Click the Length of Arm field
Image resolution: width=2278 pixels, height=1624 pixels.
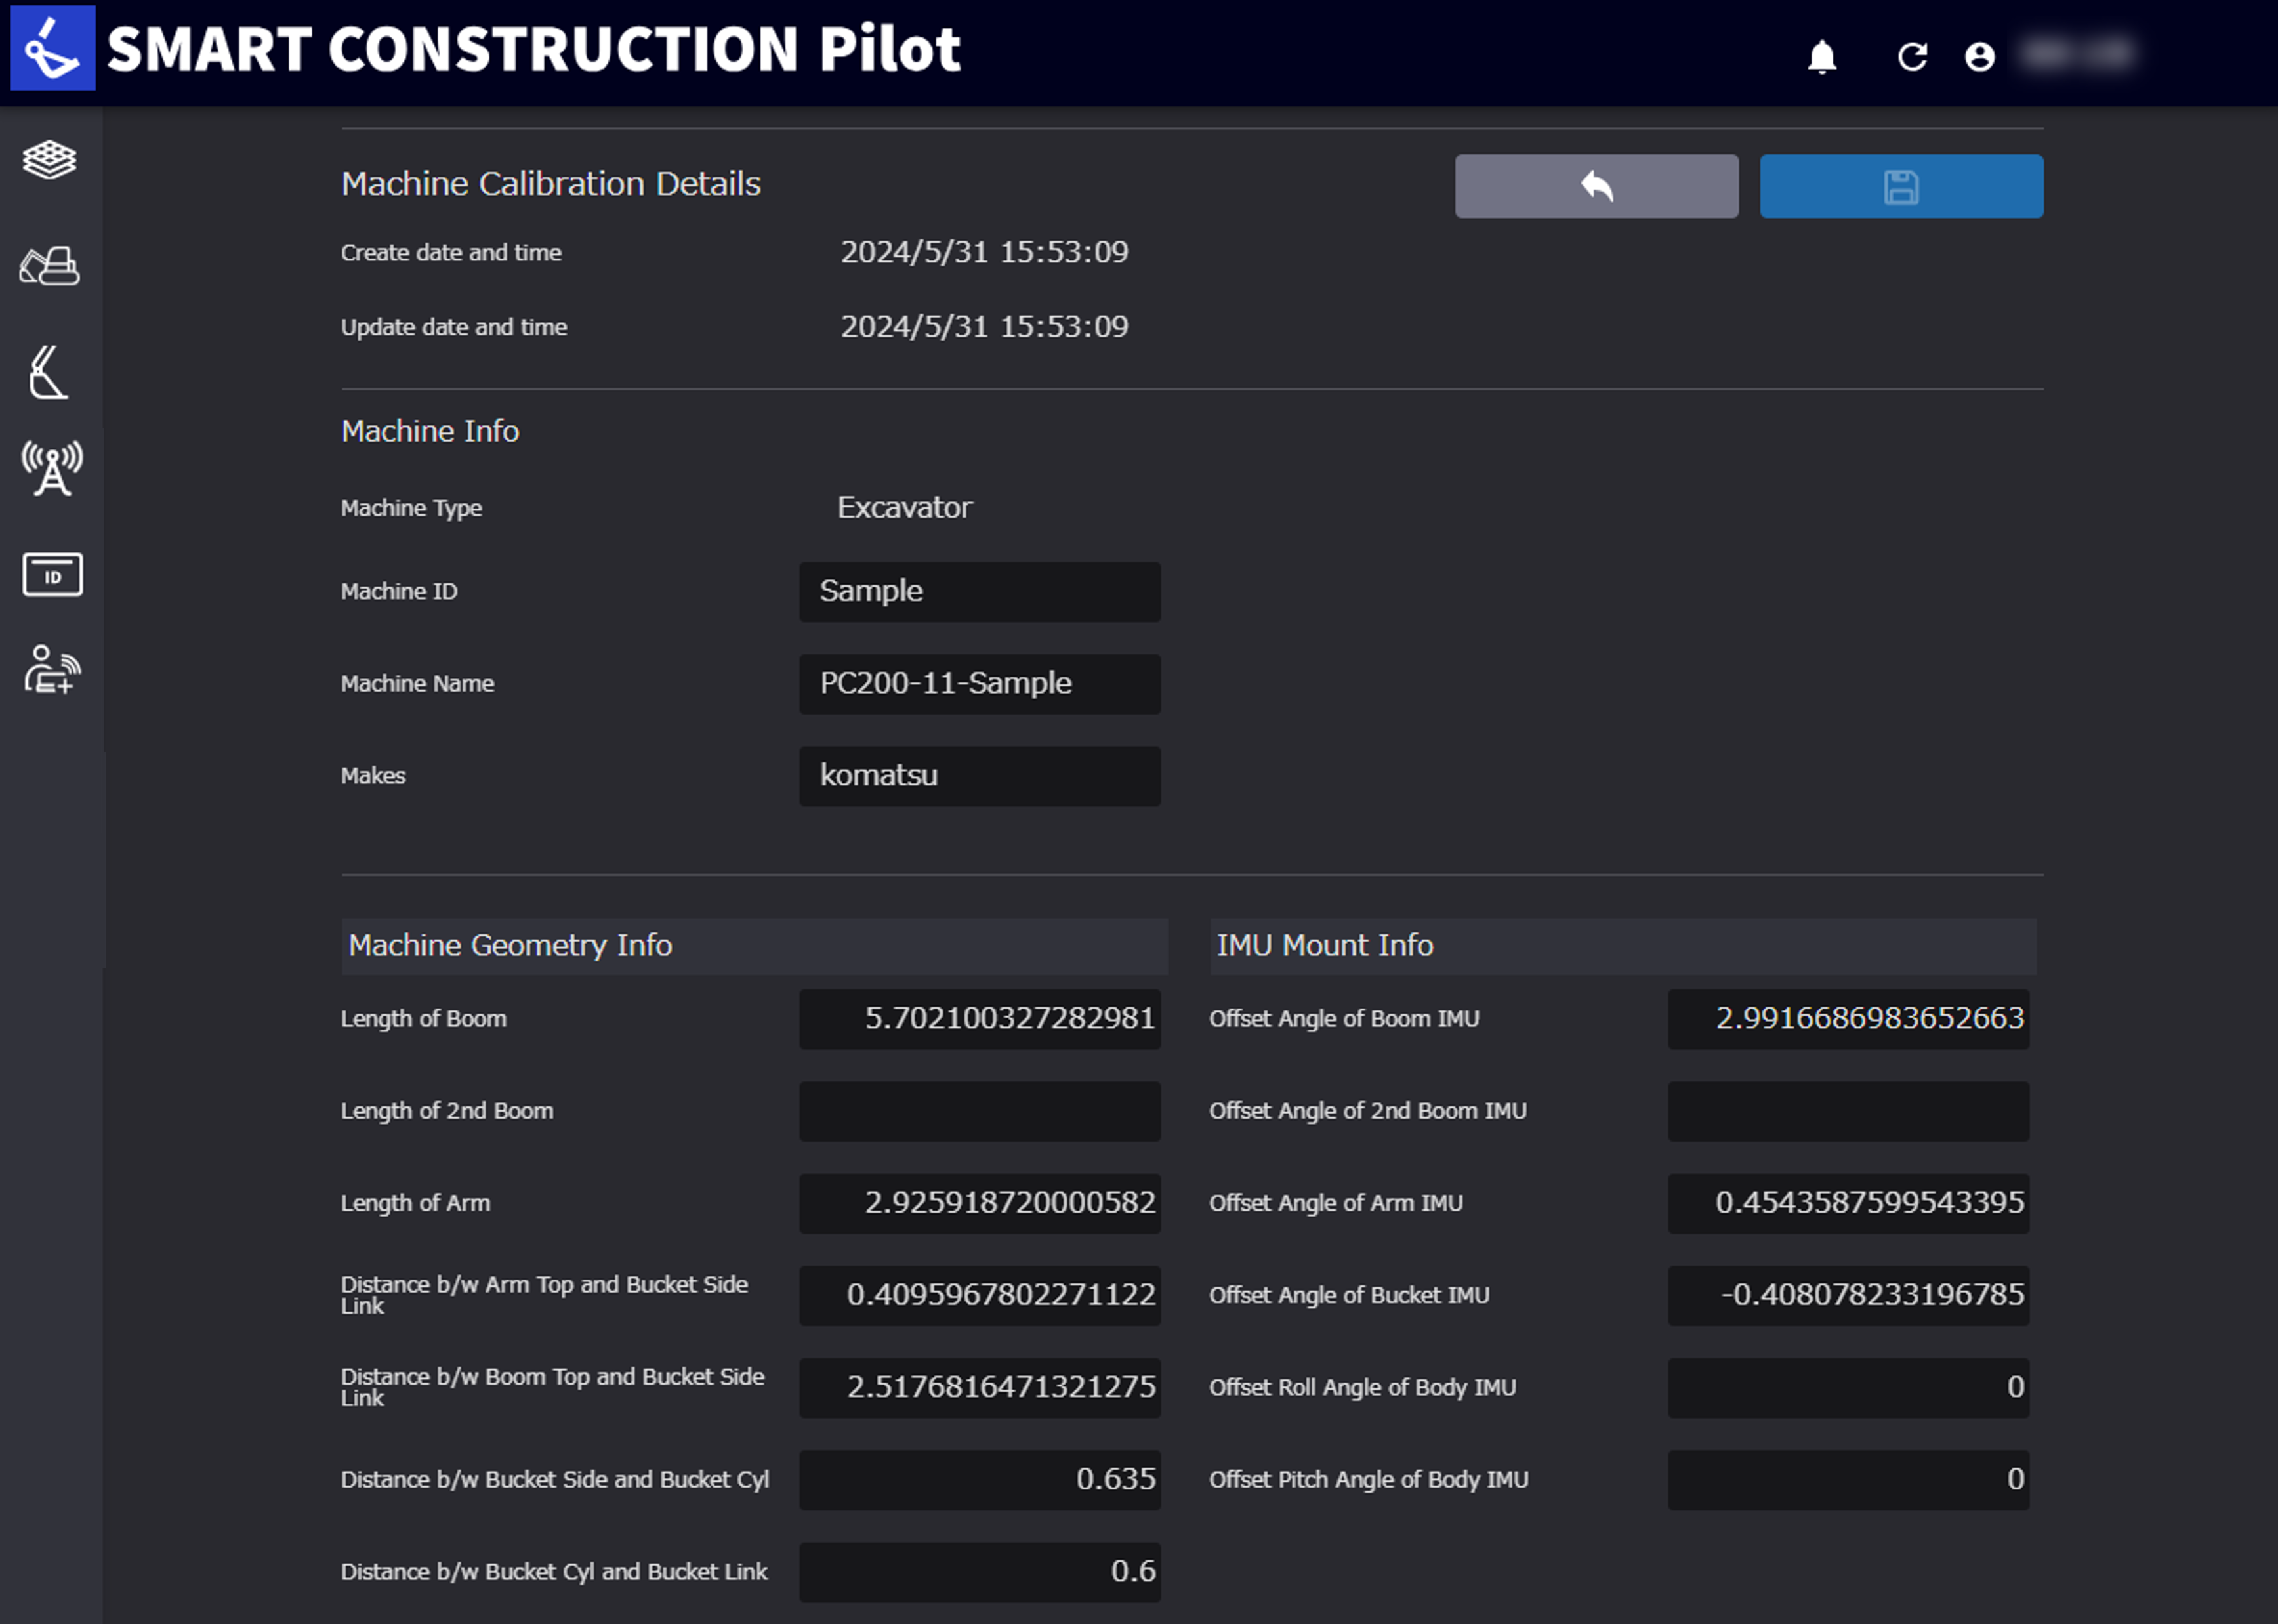979,1203
